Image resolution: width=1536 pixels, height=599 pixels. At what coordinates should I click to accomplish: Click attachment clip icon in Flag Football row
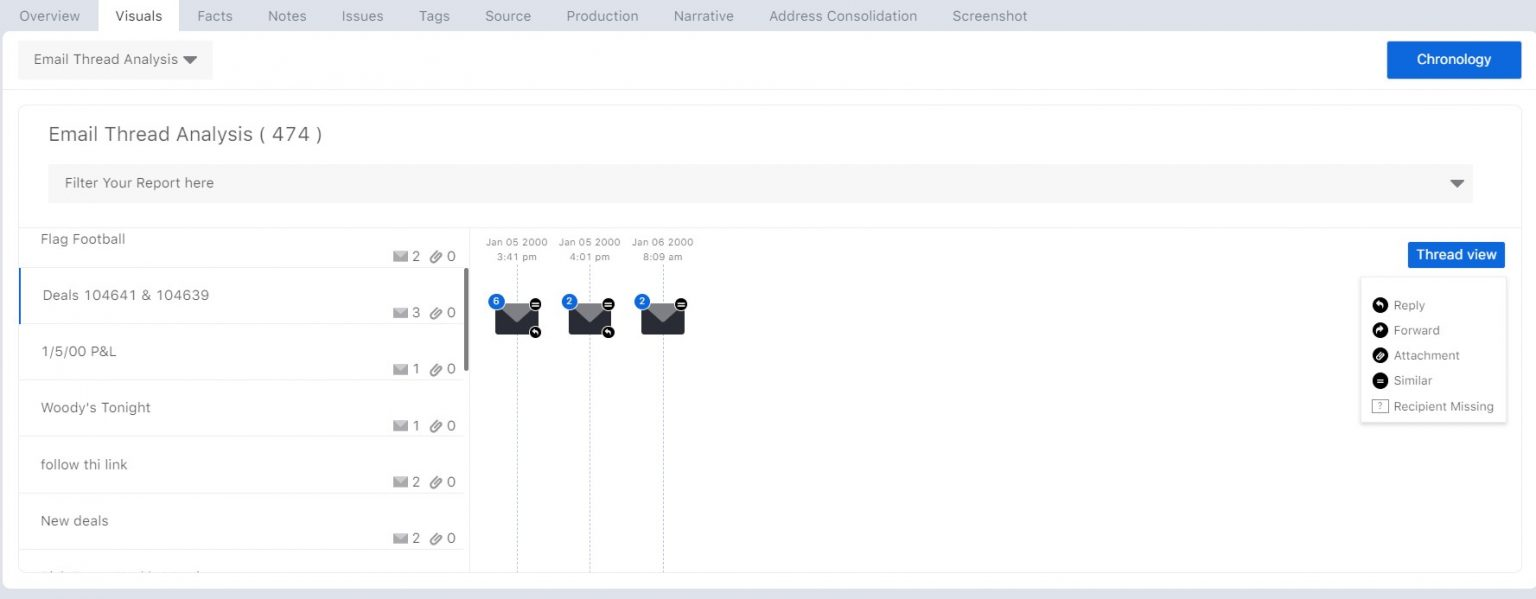[x=436, y=257]
